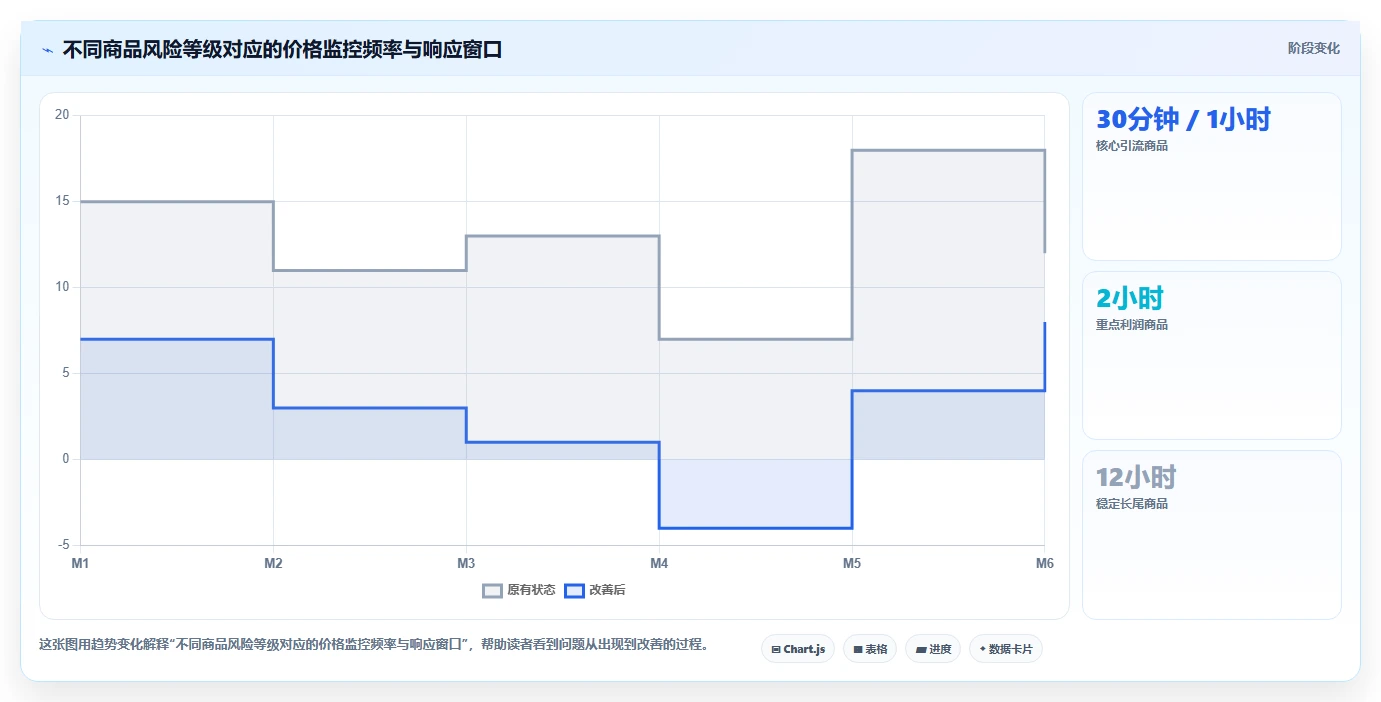
Task: Click the grey 原有状态 legend swatch
Action: click(493, 590)
